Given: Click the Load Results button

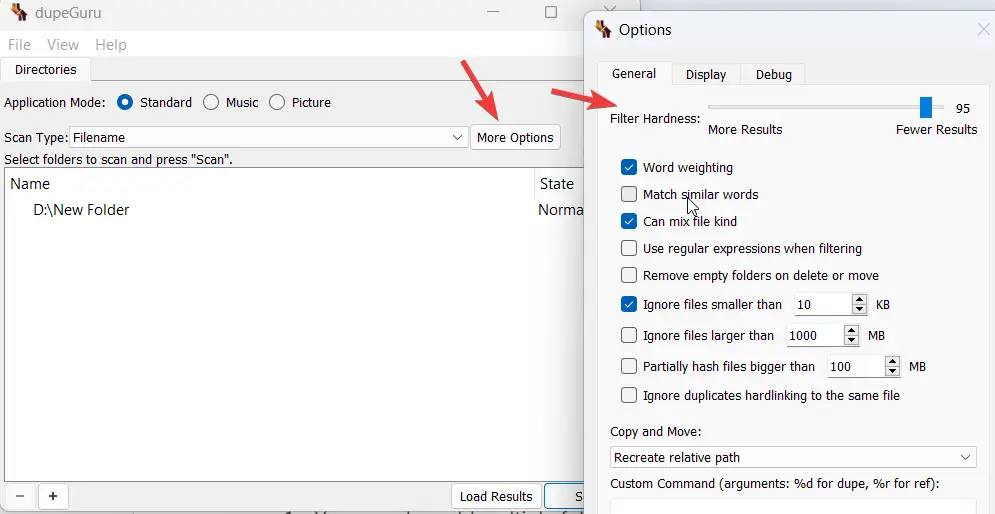Looking at the screenshot, I should pos(496,496).
